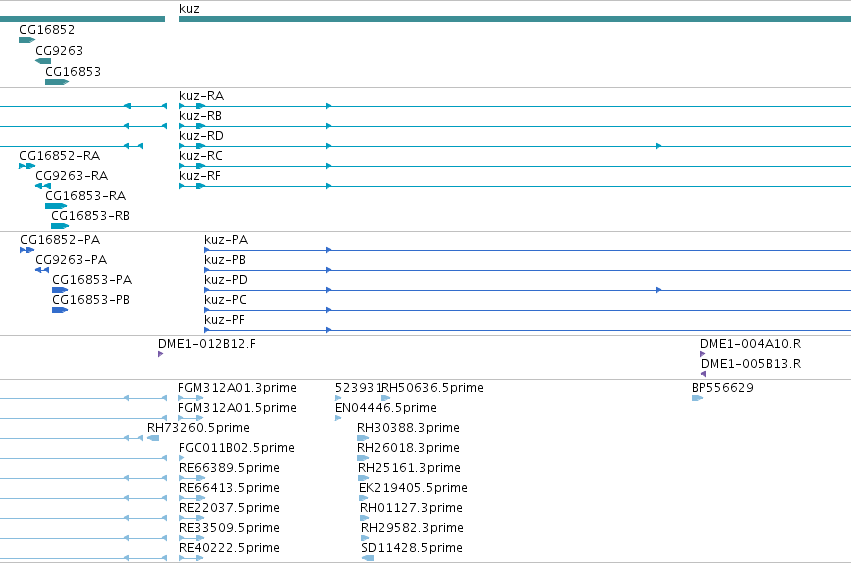Select the kuz-PC protein label
This screenshot has width=851, height=563.
coord(226,300)
